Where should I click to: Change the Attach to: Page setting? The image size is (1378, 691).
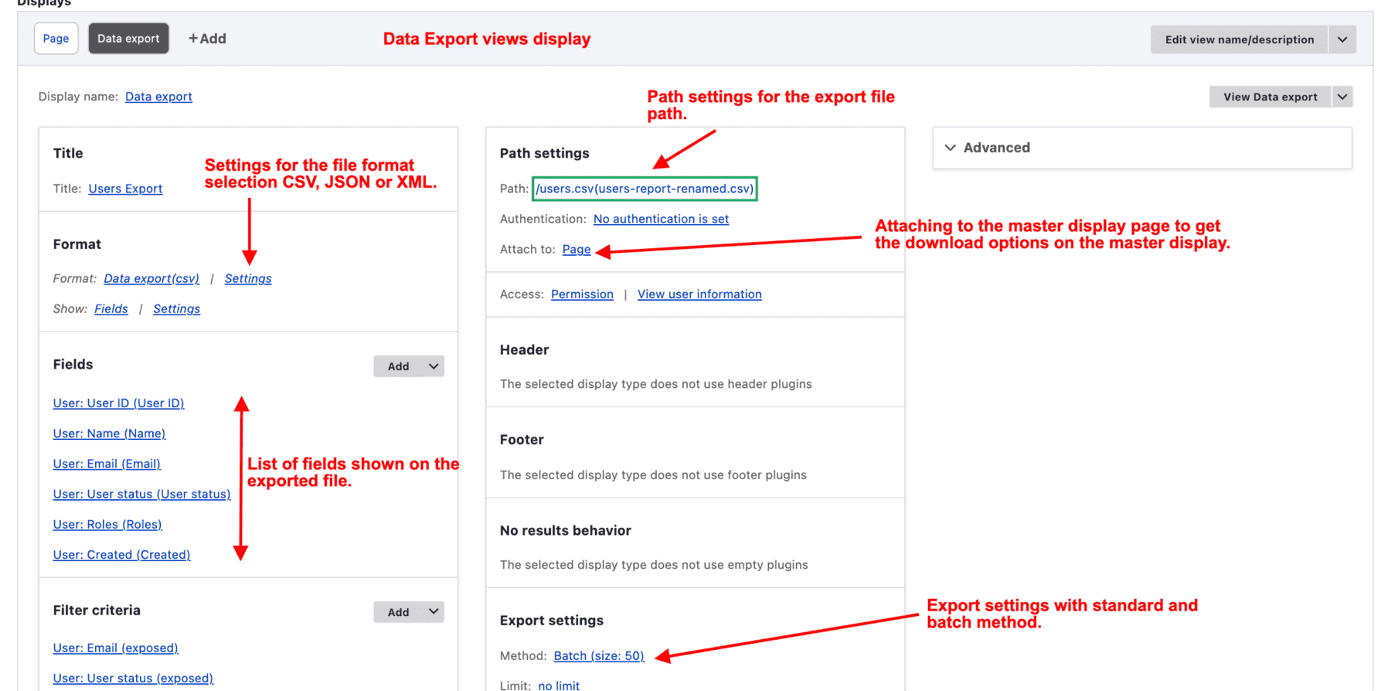576,249
